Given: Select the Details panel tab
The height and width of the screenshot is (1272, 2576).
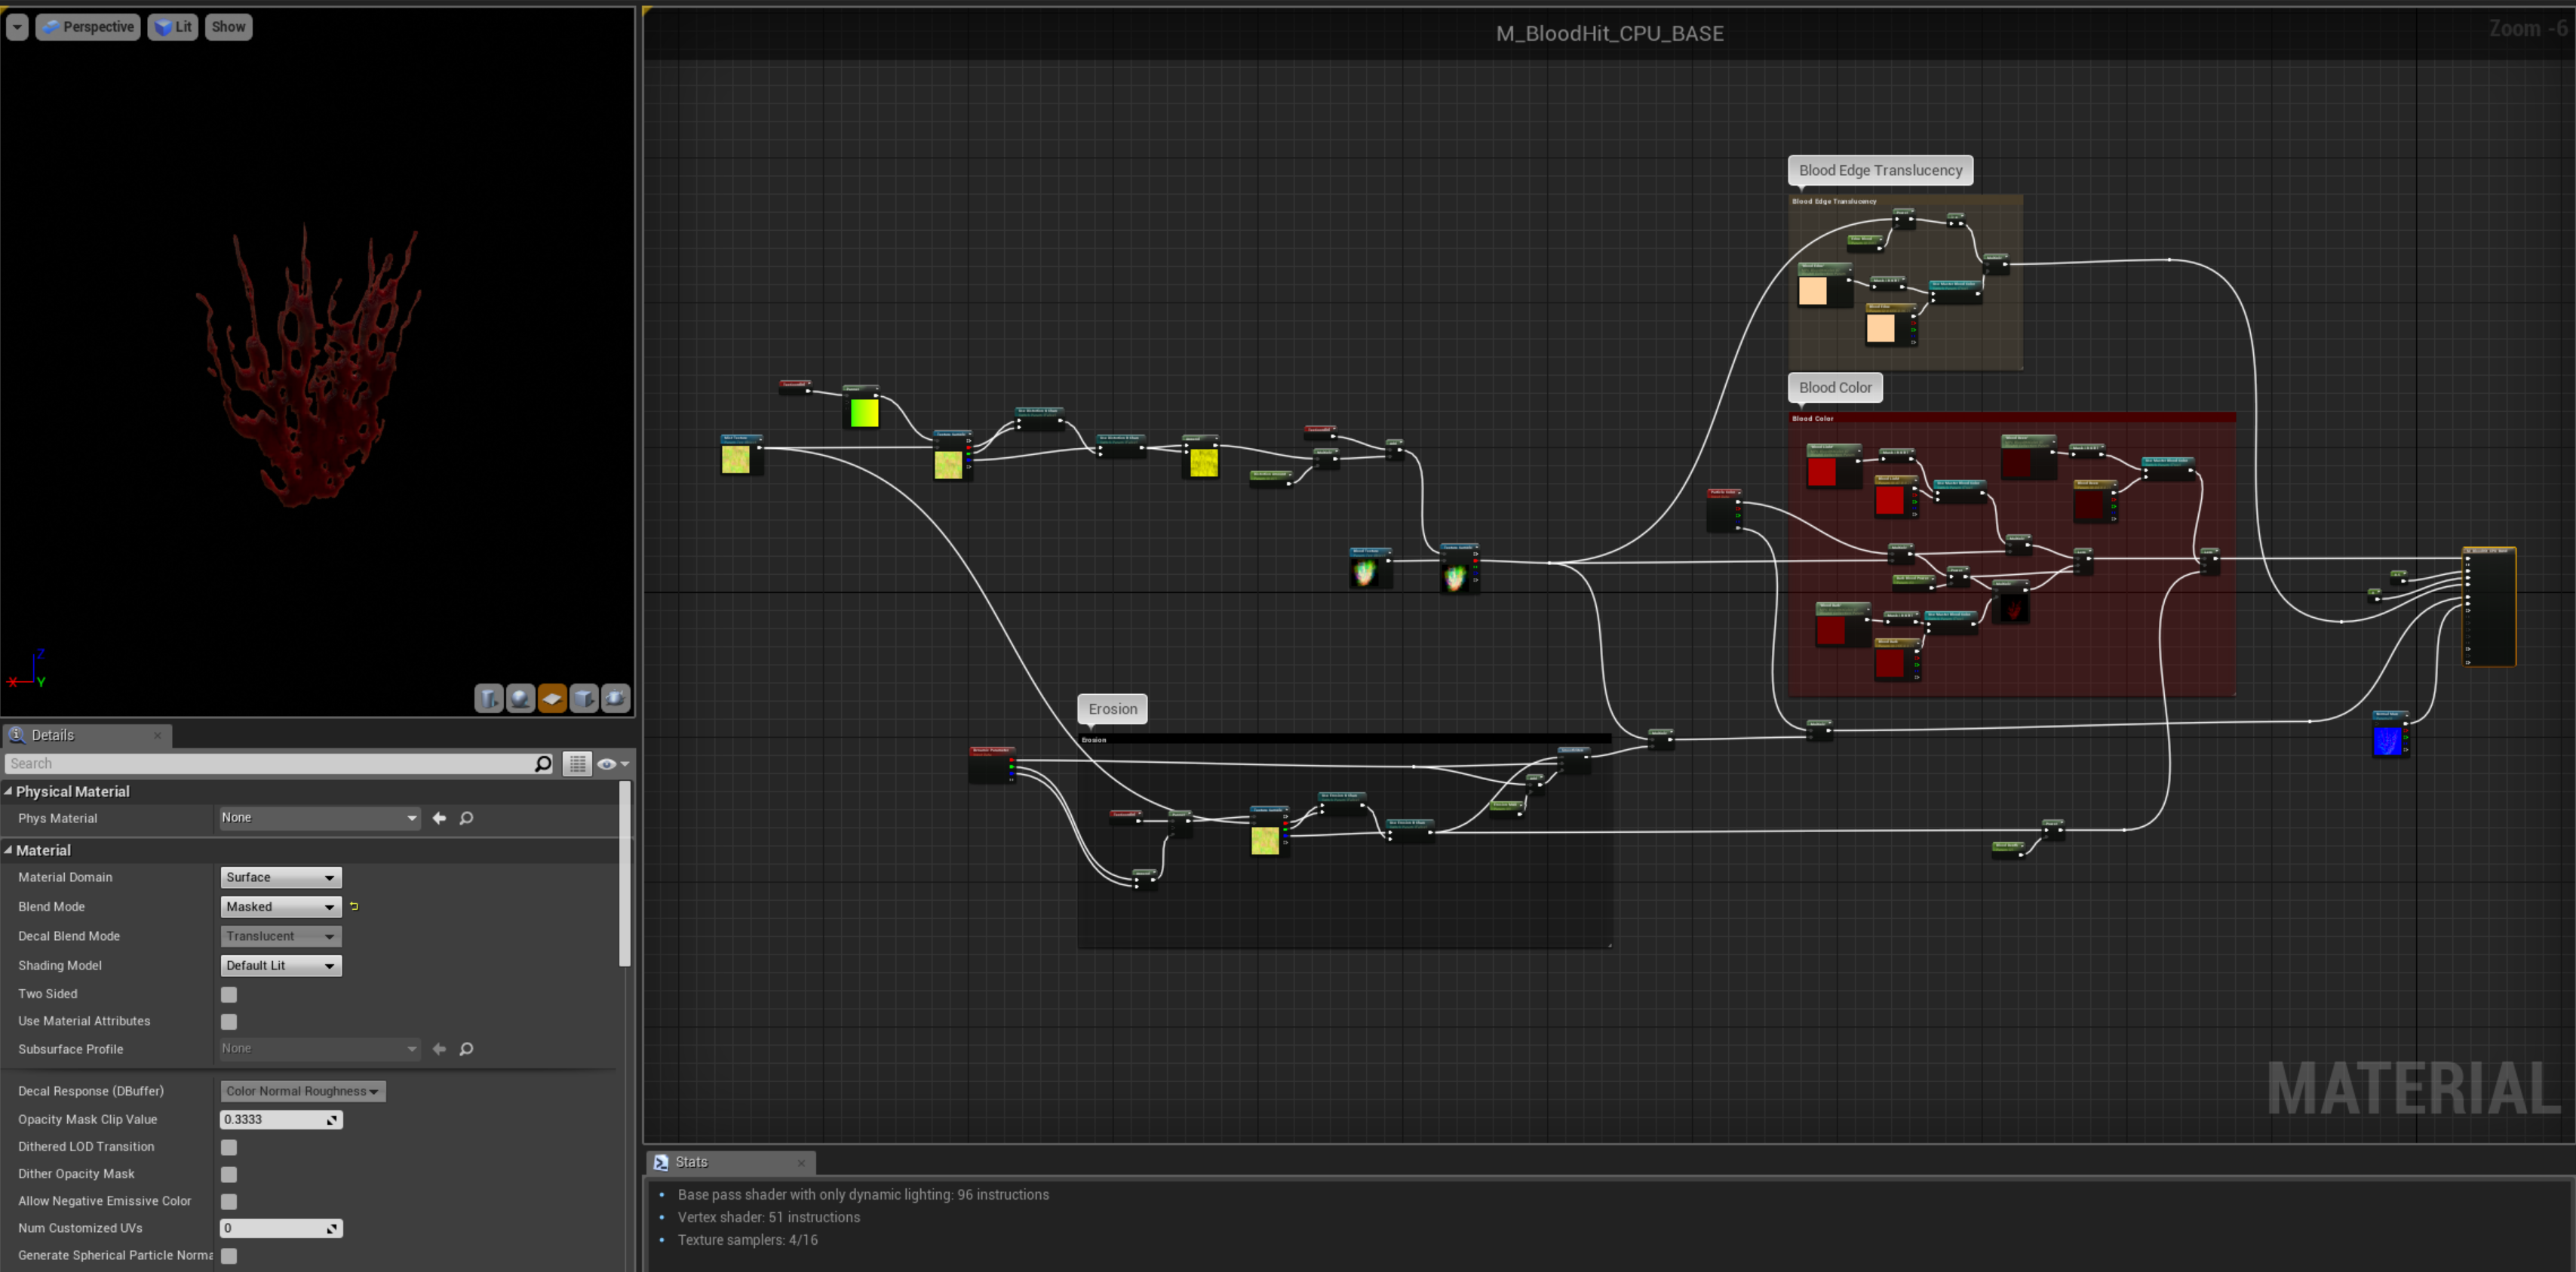Looking at the screenshot, I should click(52, 735).
